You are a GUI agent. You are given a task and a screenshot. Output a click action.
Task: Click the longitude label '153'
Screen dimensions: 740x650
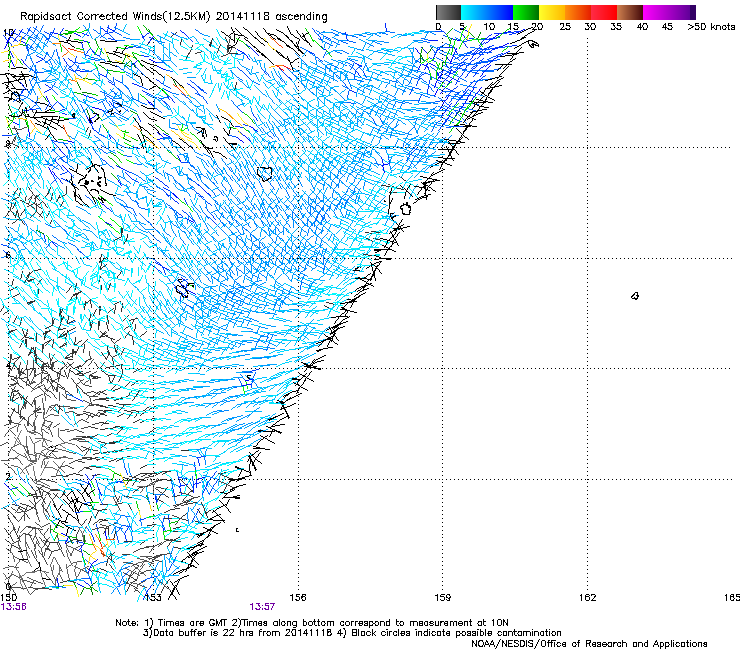153,598
